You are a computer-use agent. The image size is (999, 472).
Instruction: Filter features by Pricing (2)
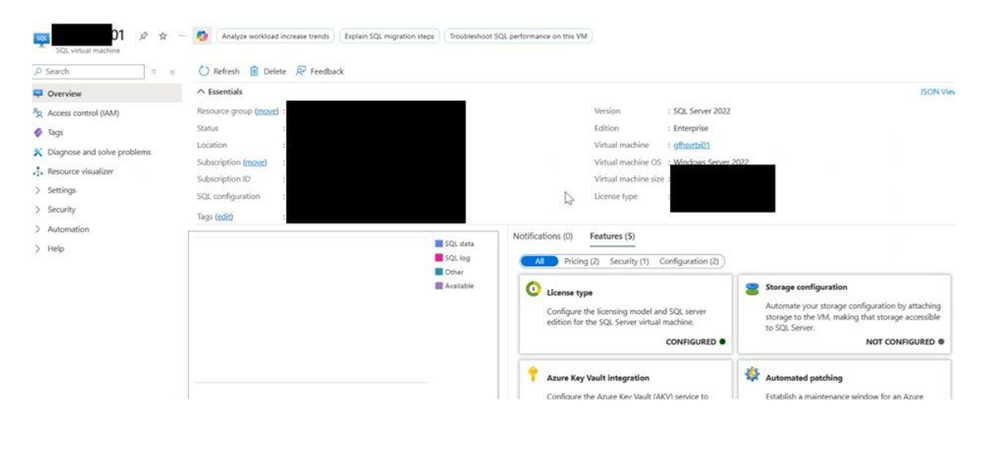[x=582, y=261]
